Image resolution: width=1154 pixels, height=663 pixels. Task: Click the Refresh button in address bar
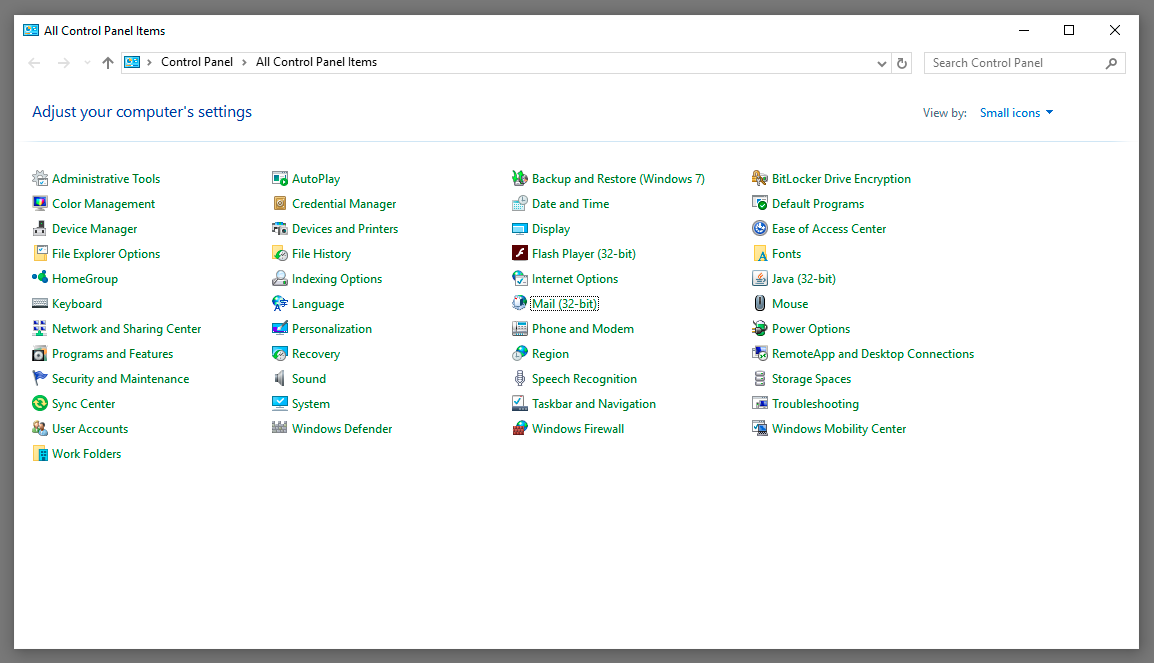[x=902, y=63]
